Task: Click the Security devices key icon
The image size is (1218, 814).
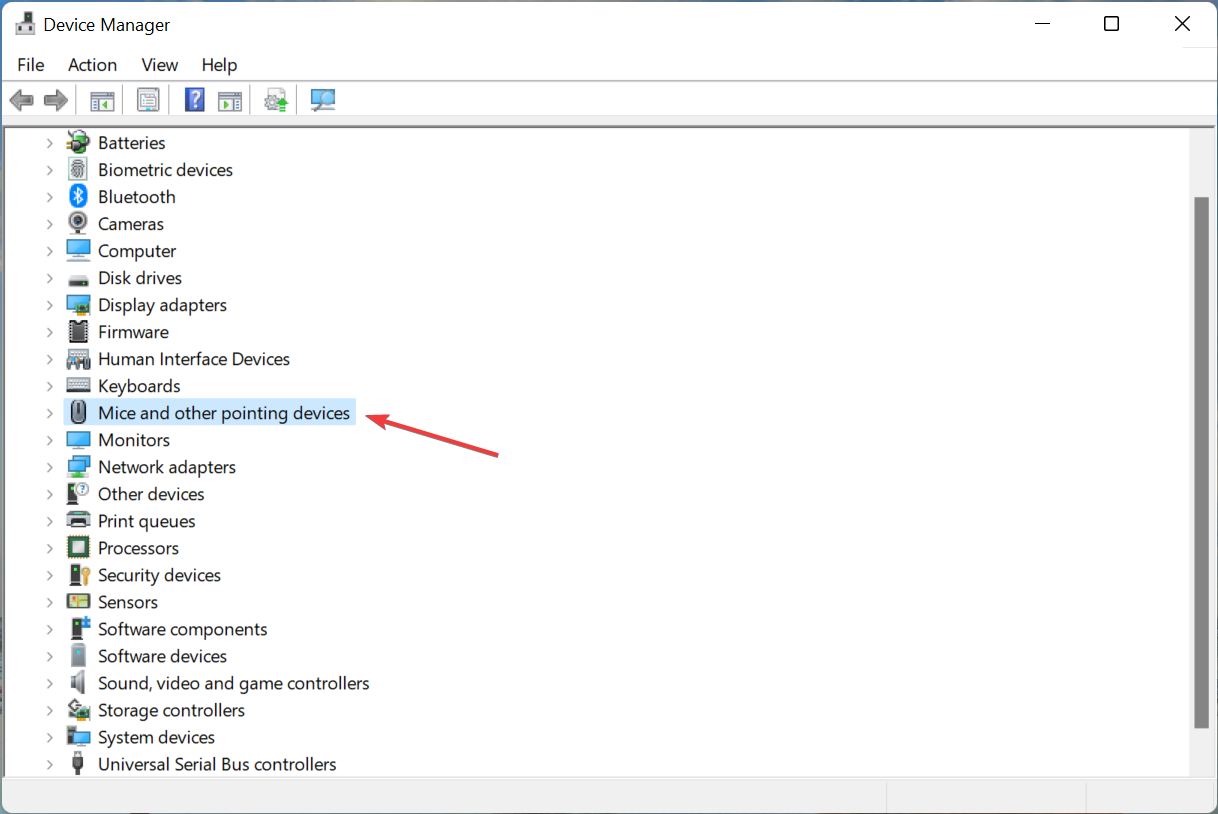Action: pyautogui.click(x=78, y=574)
